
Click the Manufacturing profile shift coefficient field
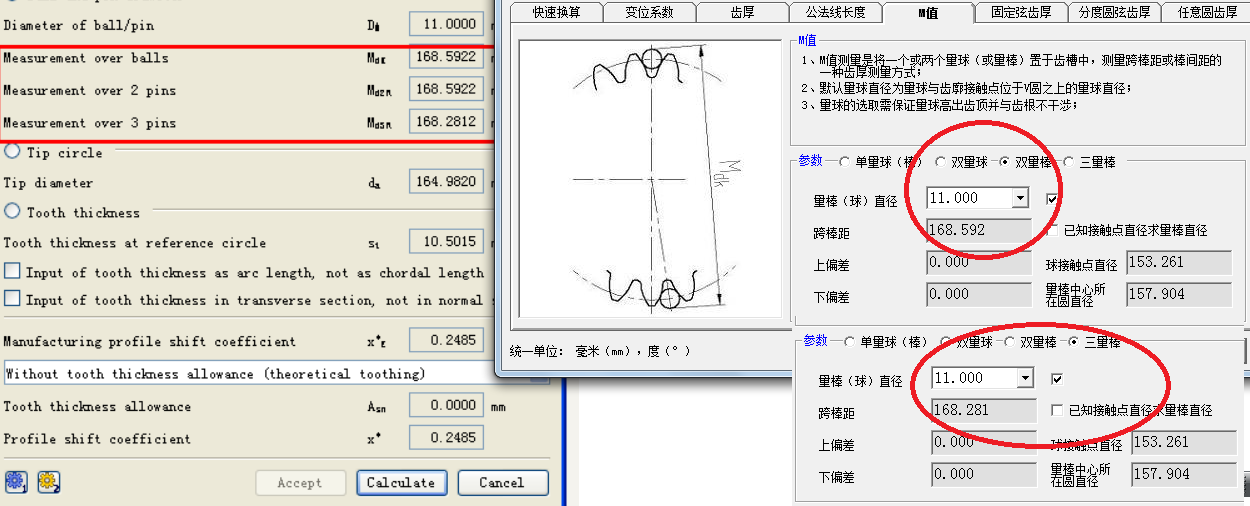click(x=447, y=341)
